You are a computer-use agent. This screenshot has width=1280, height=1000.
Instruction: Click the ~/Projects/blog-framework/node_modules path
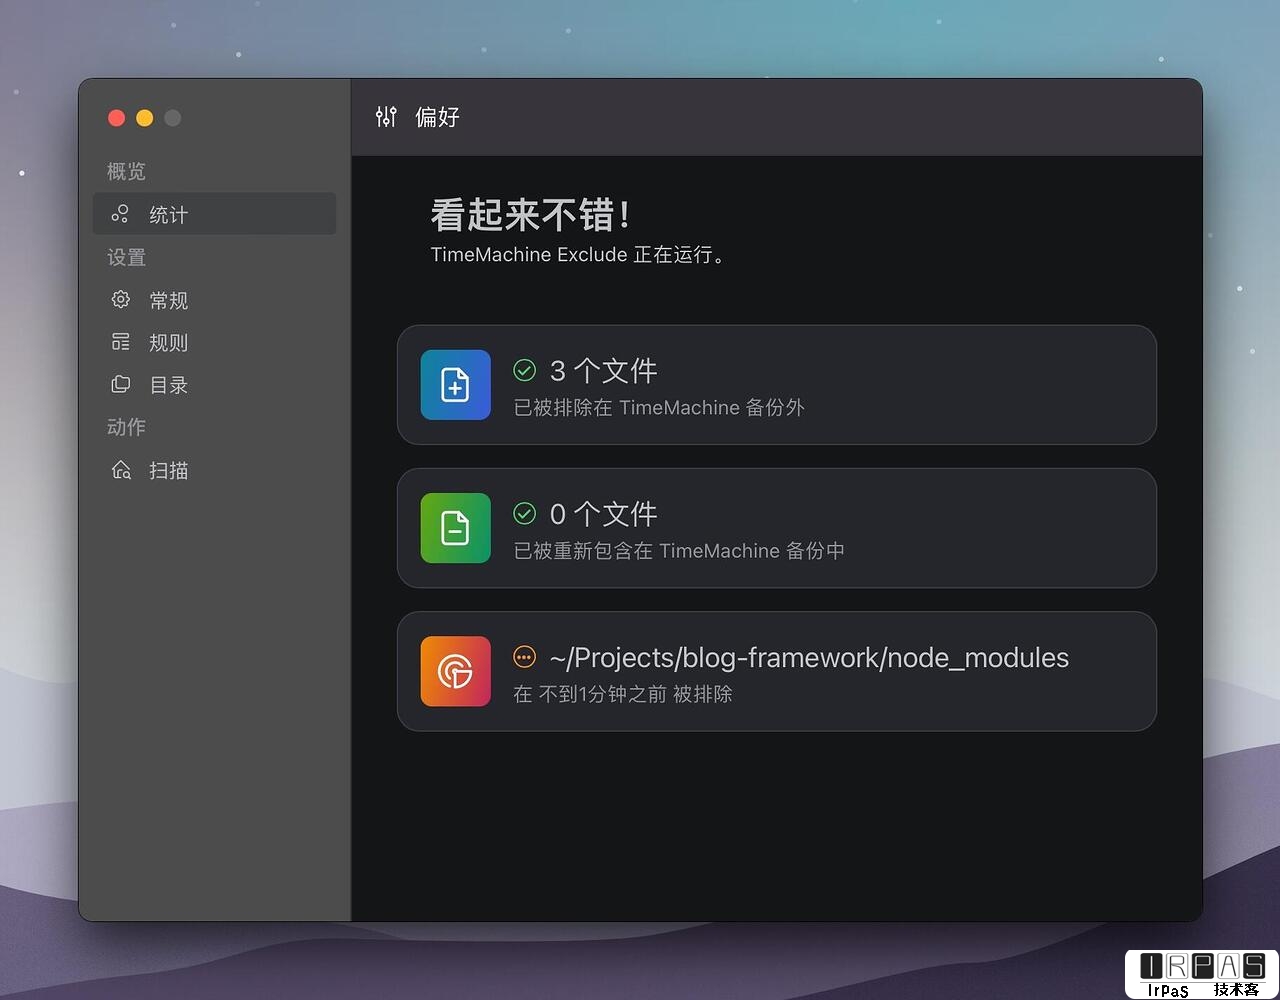coord(809,658)
